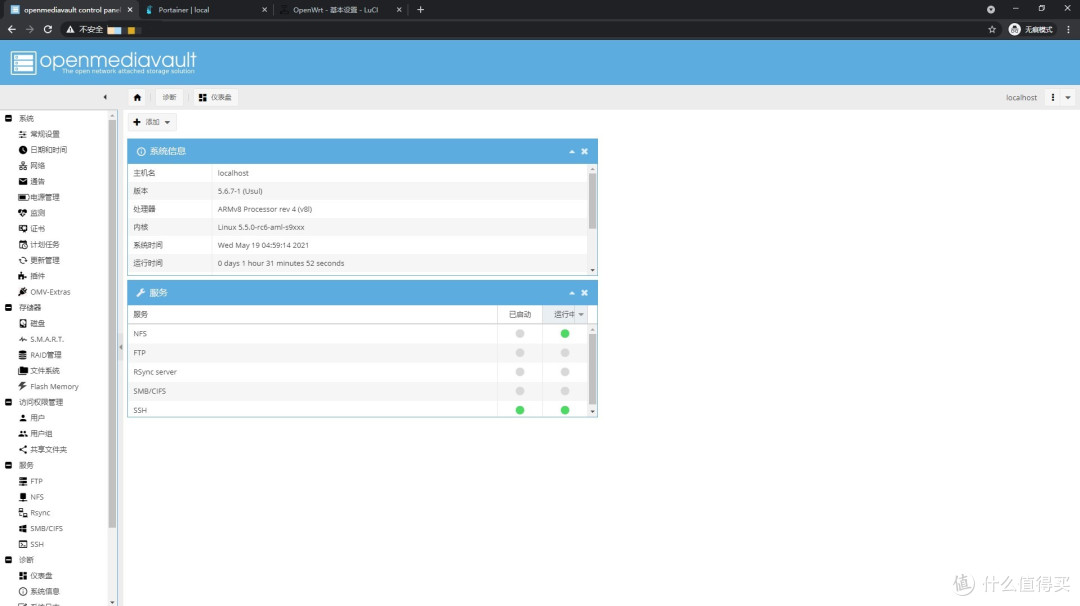Open the 运行中 column header dropdown

point(581,315)
